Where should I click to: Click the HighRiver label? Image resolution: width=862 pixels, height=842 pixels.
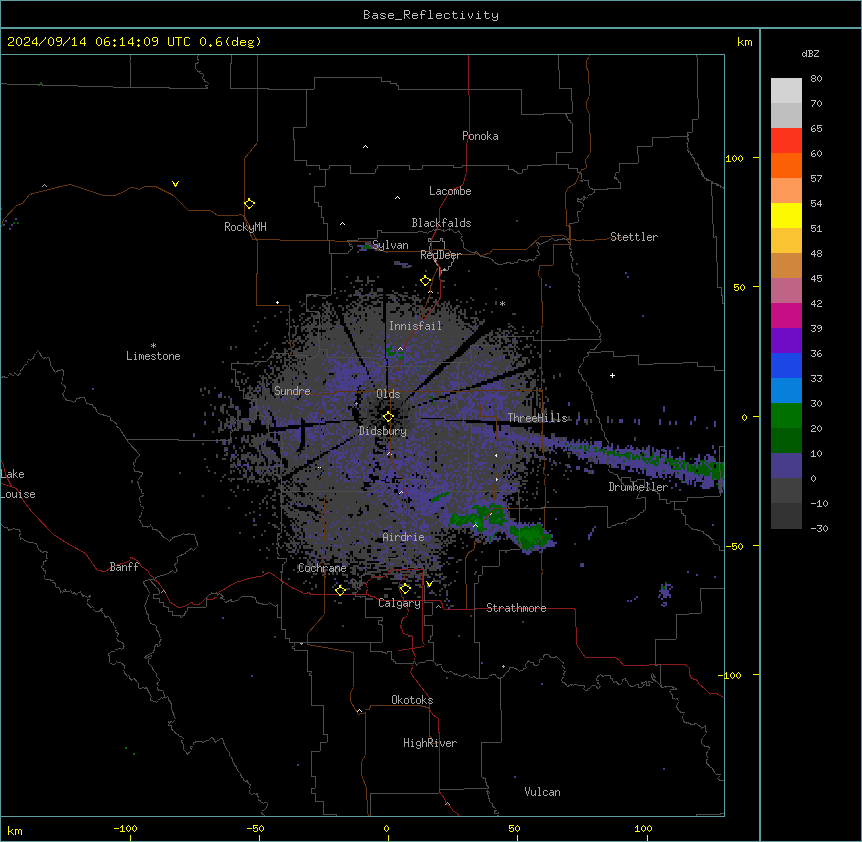pyautogui.click(x=430, y=743)
